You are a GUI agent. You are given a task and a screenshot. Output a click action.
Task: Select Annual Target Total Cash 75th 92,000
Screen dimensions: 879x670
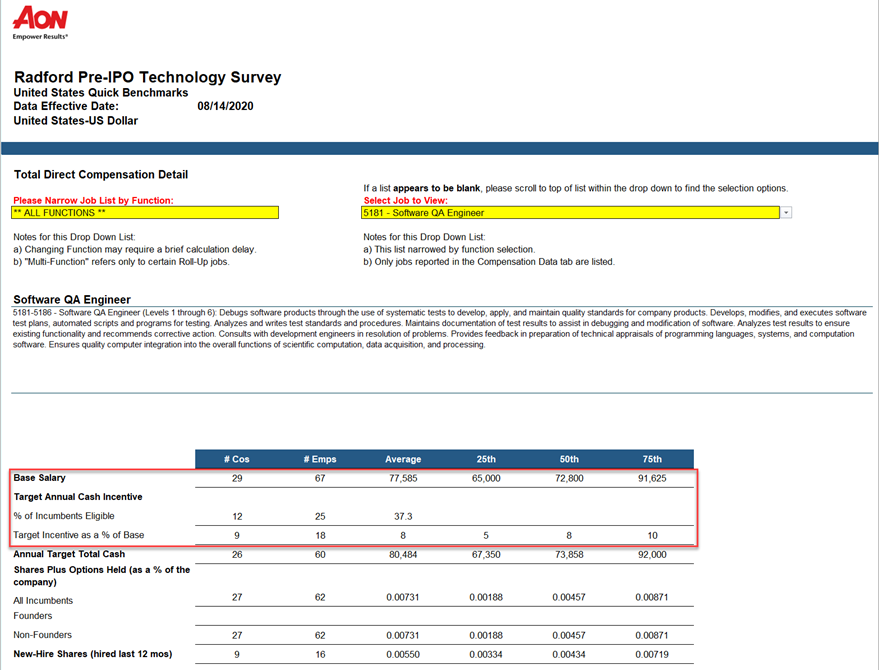click(652, 555)
